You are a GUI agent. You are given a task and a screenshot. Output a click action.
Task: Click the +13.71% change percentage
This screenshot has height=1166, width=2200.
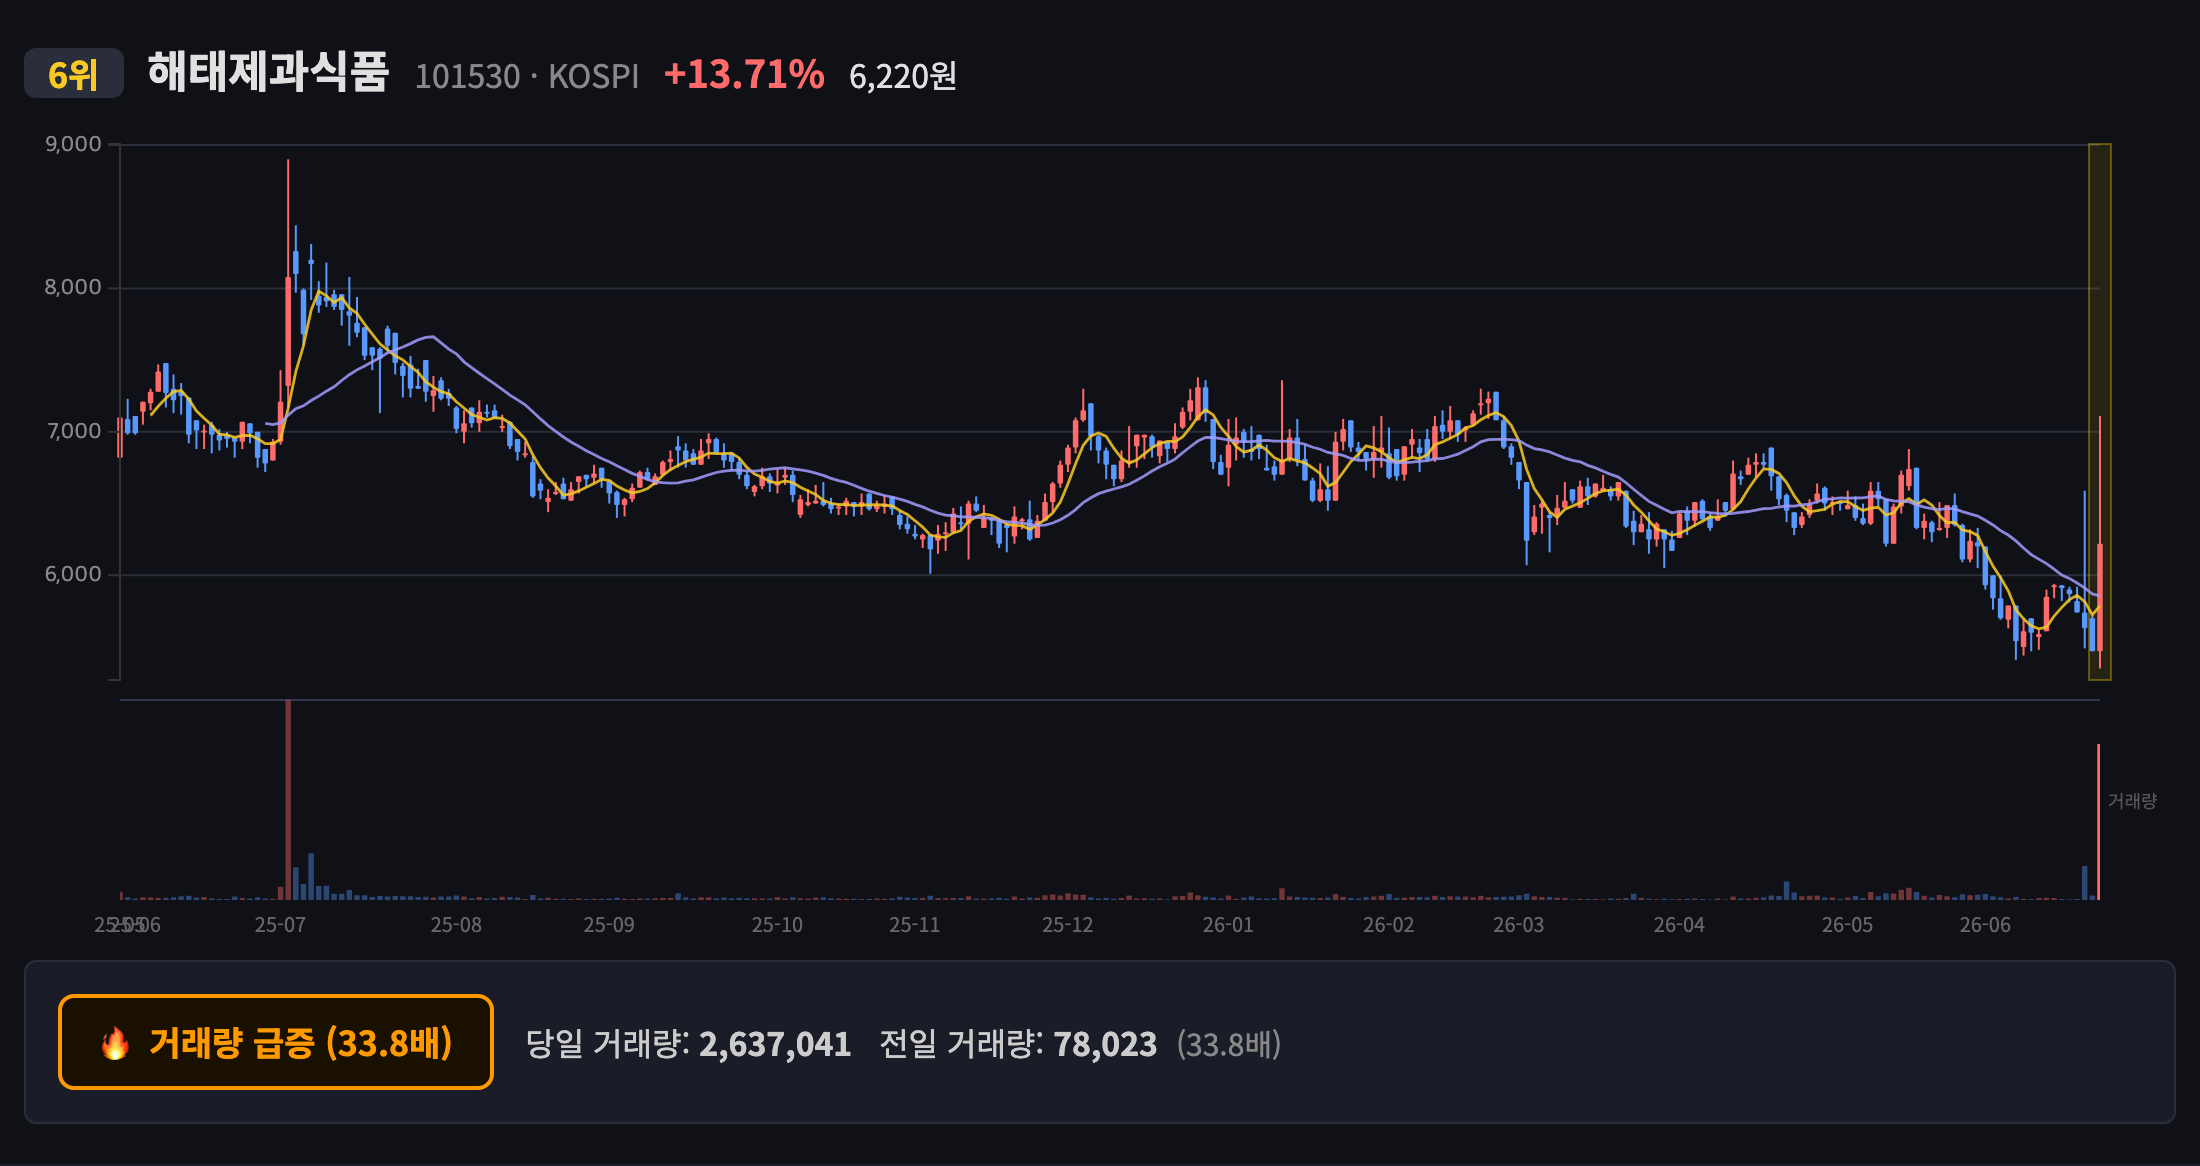point(744,75)
